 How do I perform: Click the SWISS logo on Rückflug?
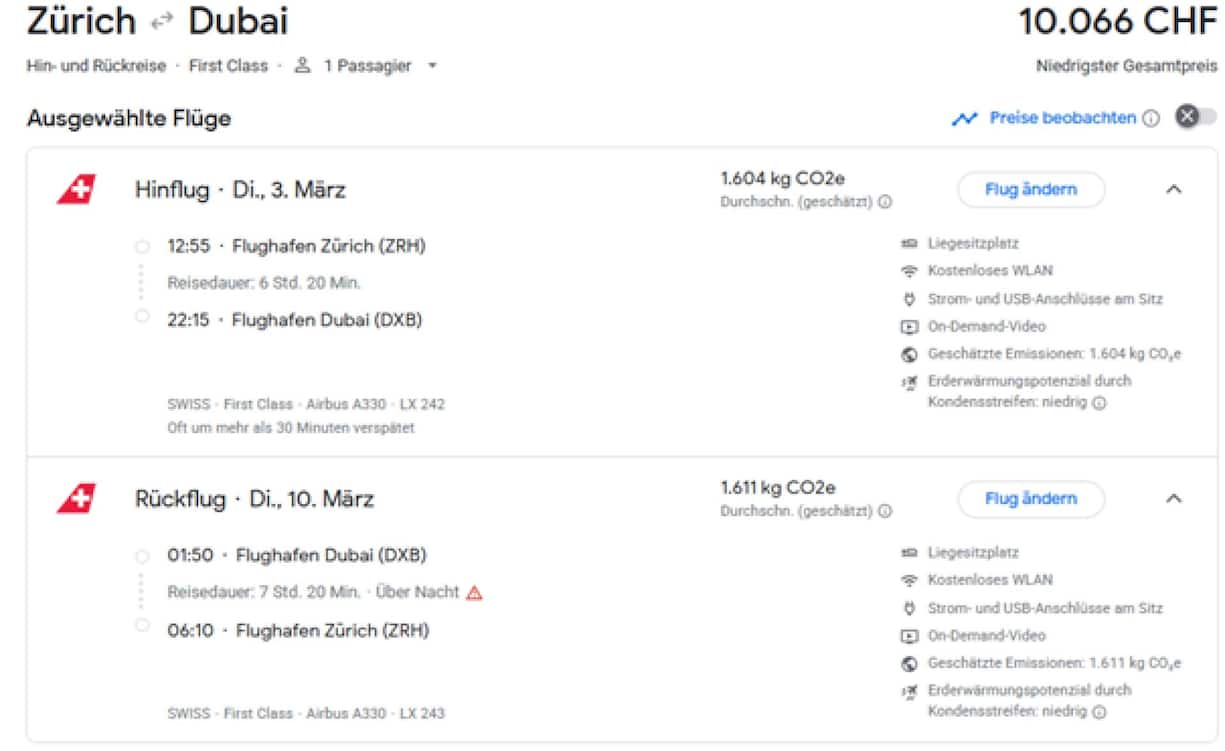click(x=76, y=498)
